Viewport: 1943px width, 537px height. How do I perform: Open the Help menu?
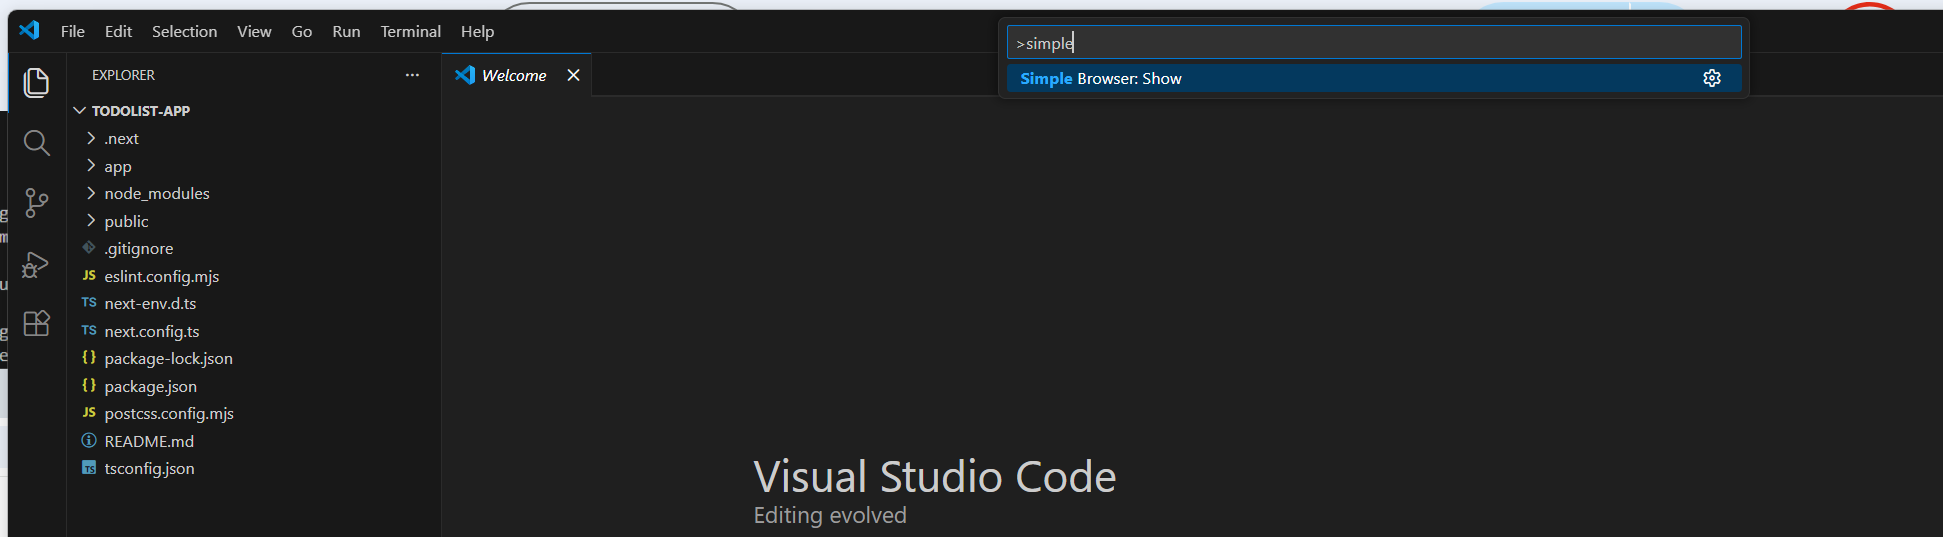(x=477, y=31)
